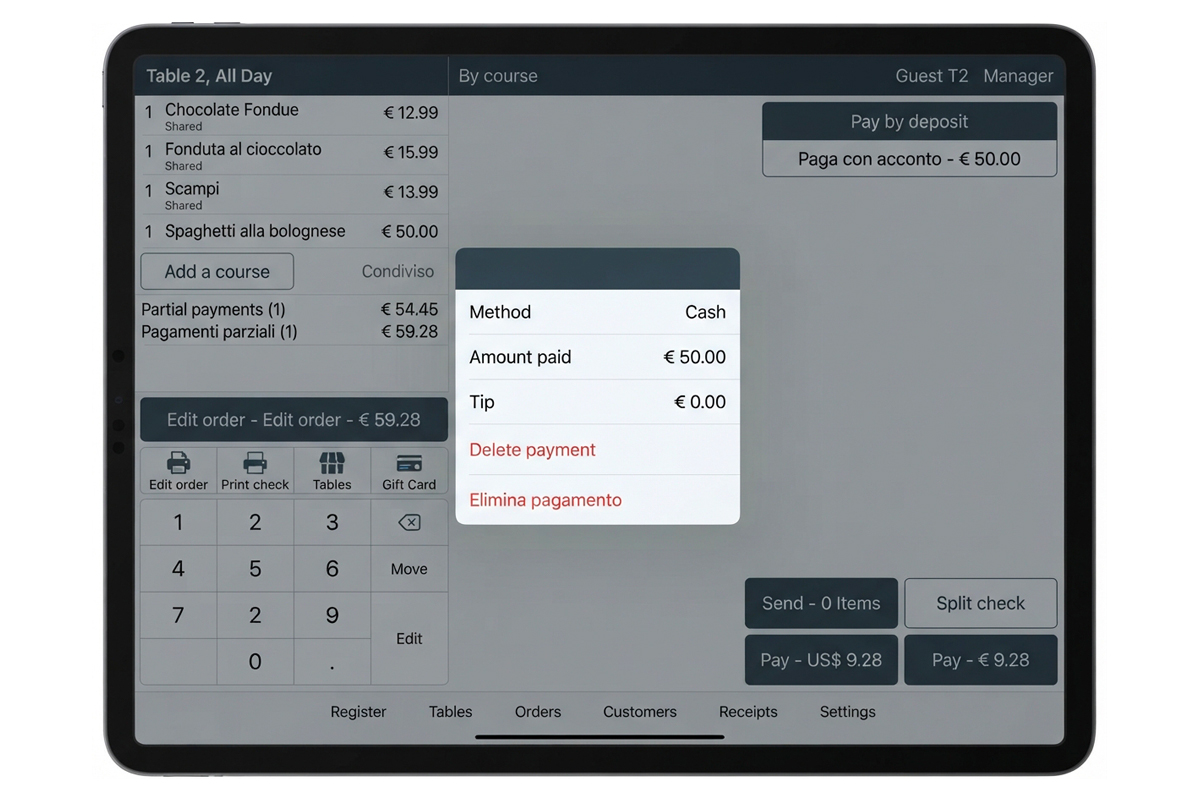Select the Tip € 0.00 row
Viewport: 1200px width, 800px height.
[597, 402]
